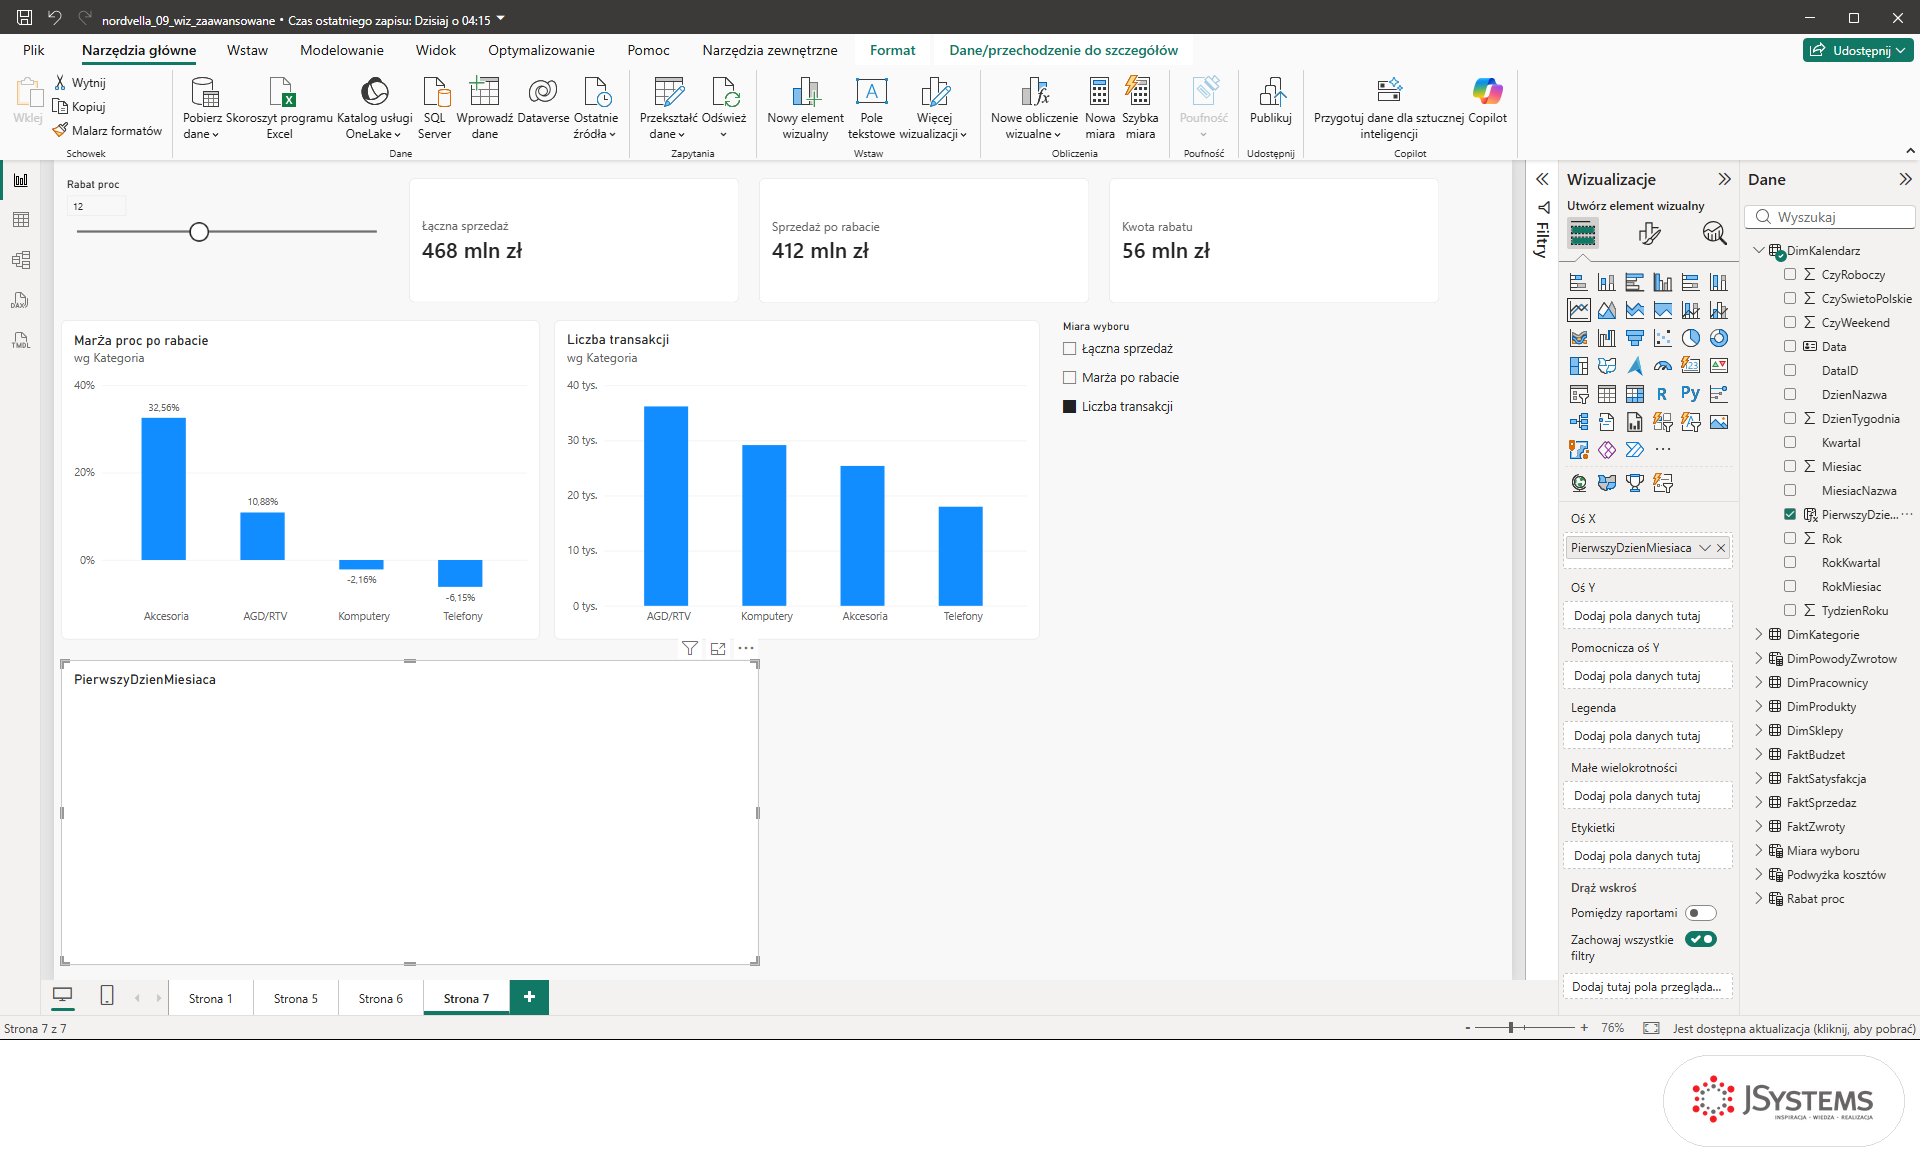1920x1162 pixels.
Task: Click the Wyszukaj search field
Action: (x=1830, y=217)
